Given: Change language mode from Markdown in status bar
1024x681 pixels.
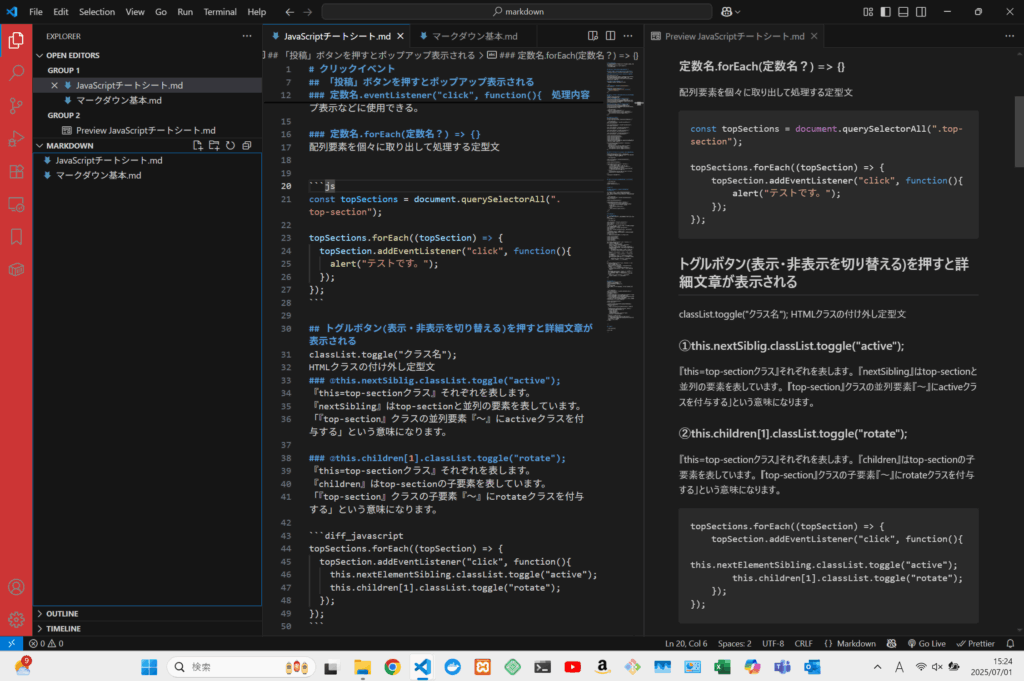Looking at the screenshot, I should (x=856, y=643).
